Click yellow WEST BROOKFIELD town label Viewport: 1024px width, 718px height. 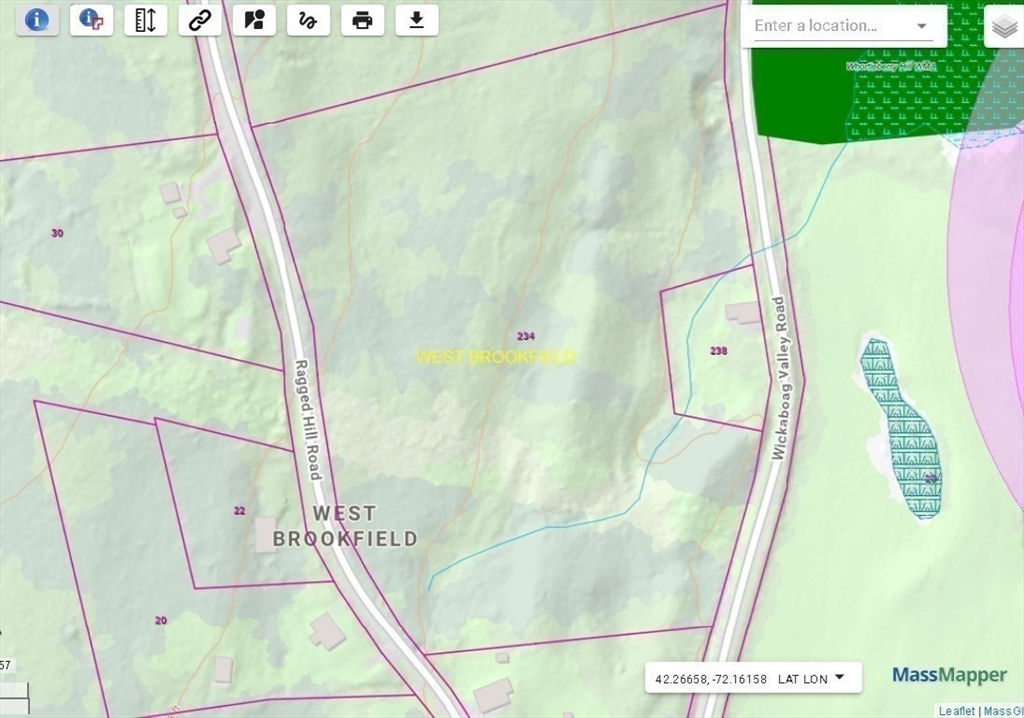tap(496, 357)
